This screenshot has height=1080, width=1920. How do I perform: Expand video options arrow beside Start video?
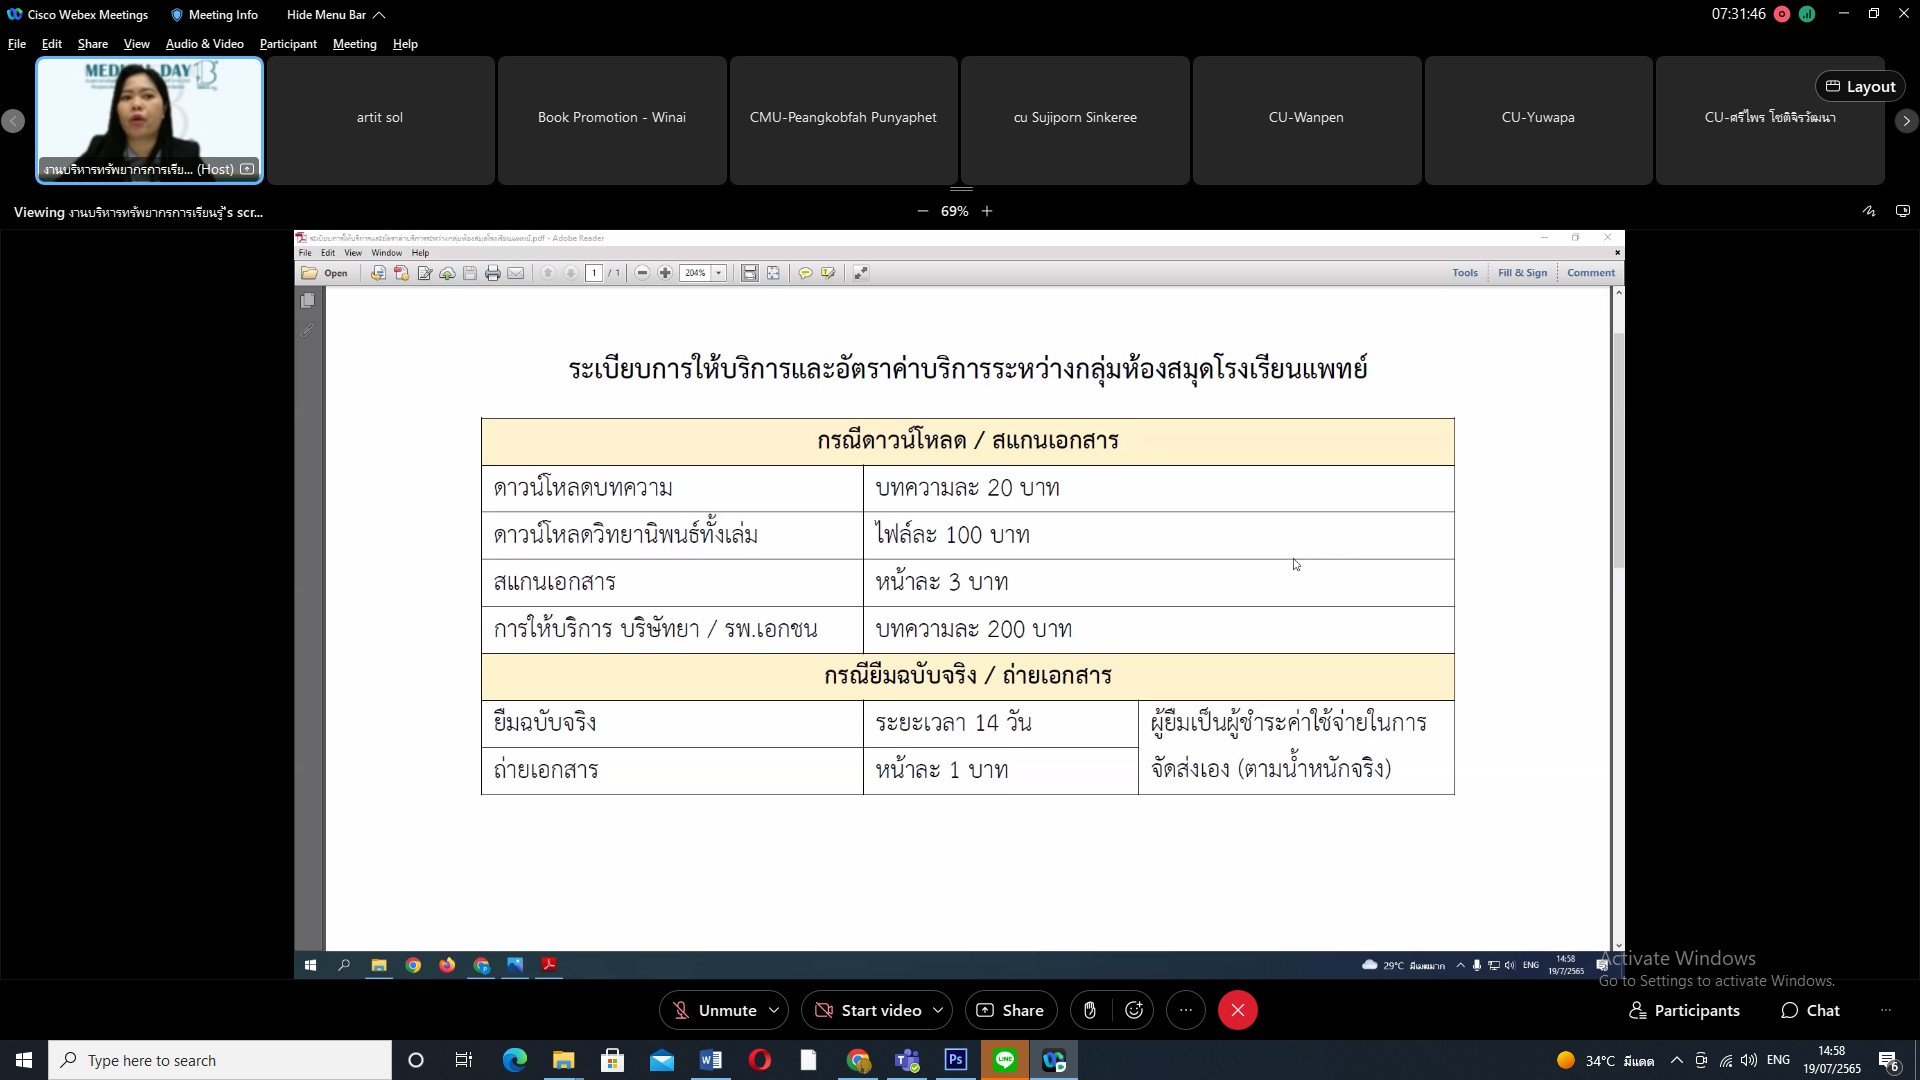tap(938, 1010)
